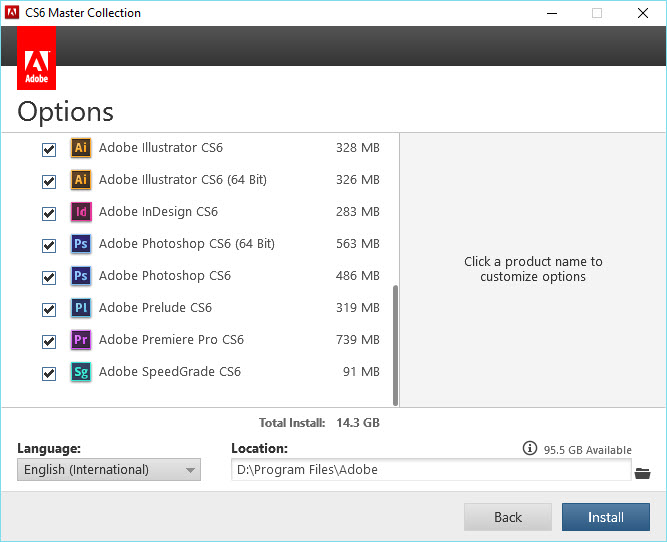The image size is (667, 542).
Task: Click the Back button
Action: tap(508, 517)
